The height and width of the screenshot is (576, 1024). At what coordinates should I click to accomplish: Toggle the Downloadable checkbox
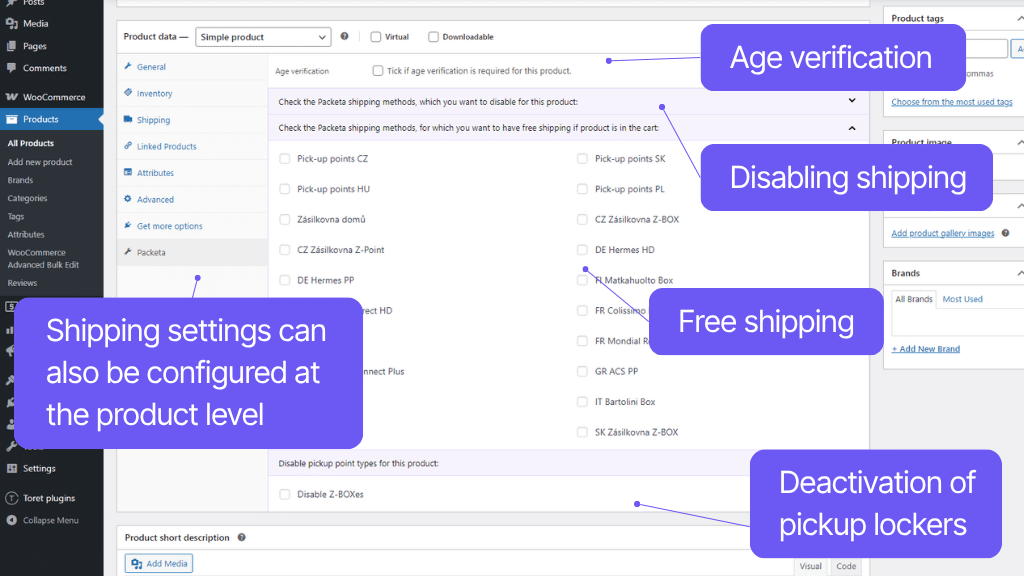433,37
